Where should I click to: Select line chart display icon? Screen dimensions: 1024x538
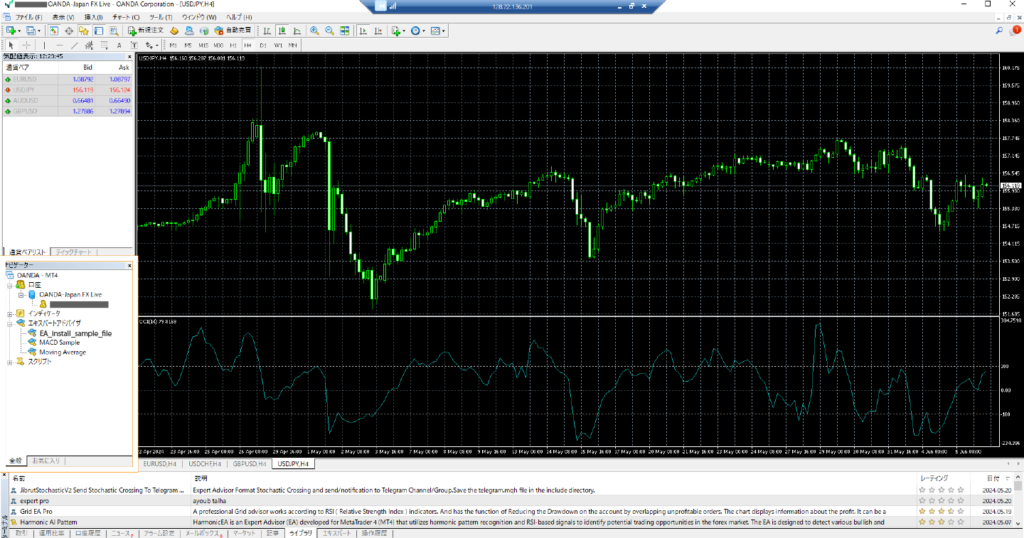[x=297, y=31]
